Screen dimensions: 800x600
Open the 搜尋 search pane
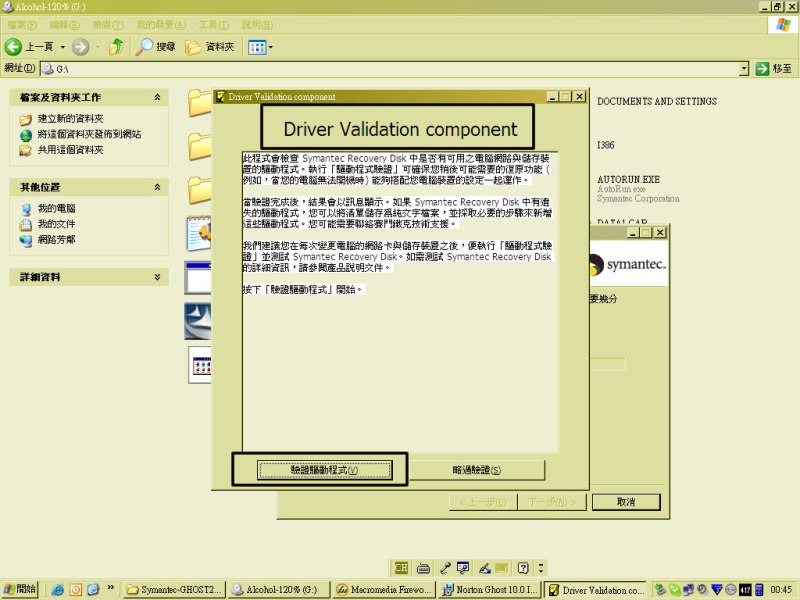(x=156, y=47)
